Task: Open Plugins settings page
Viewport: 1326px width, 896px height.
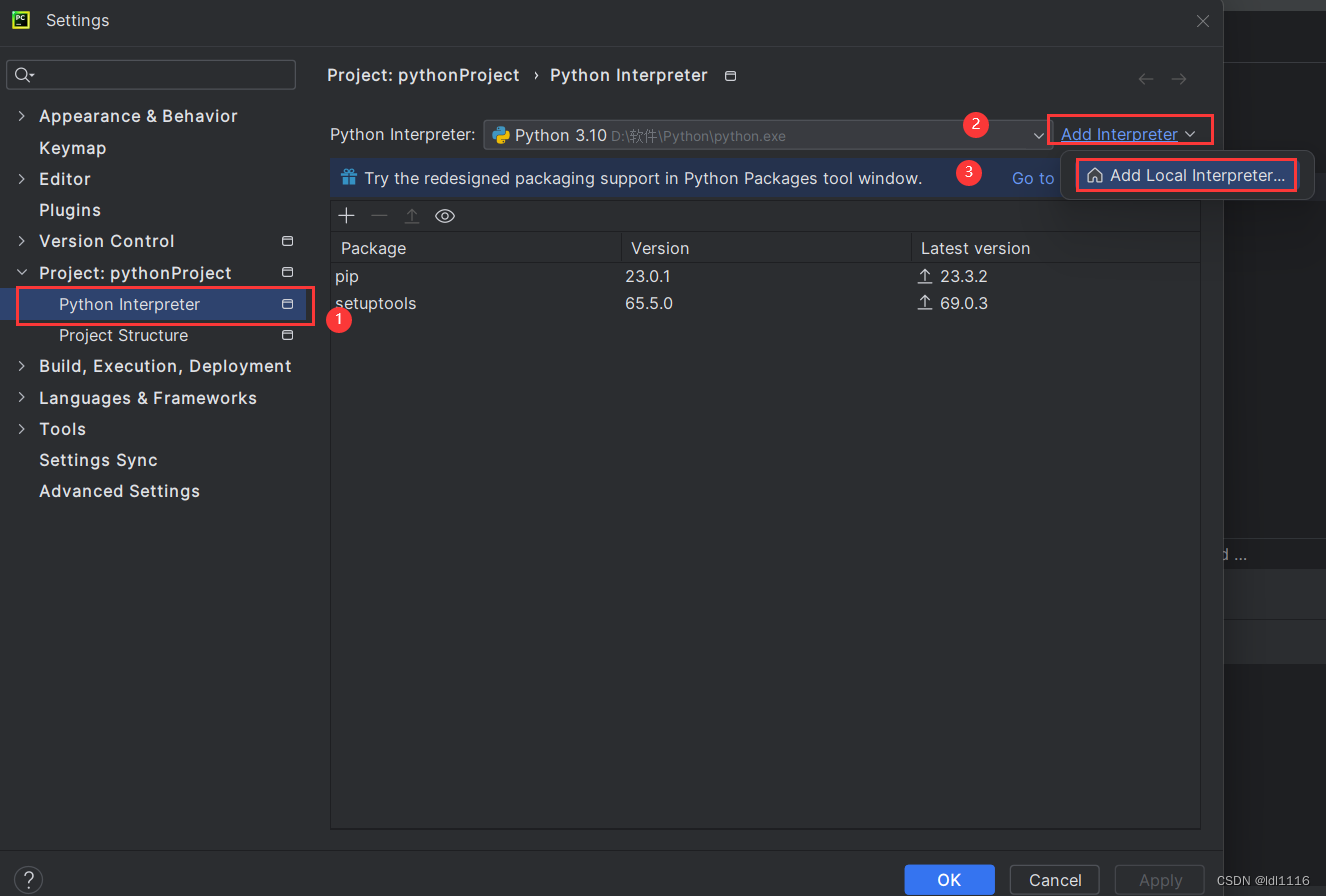Action: coord(70,210)
